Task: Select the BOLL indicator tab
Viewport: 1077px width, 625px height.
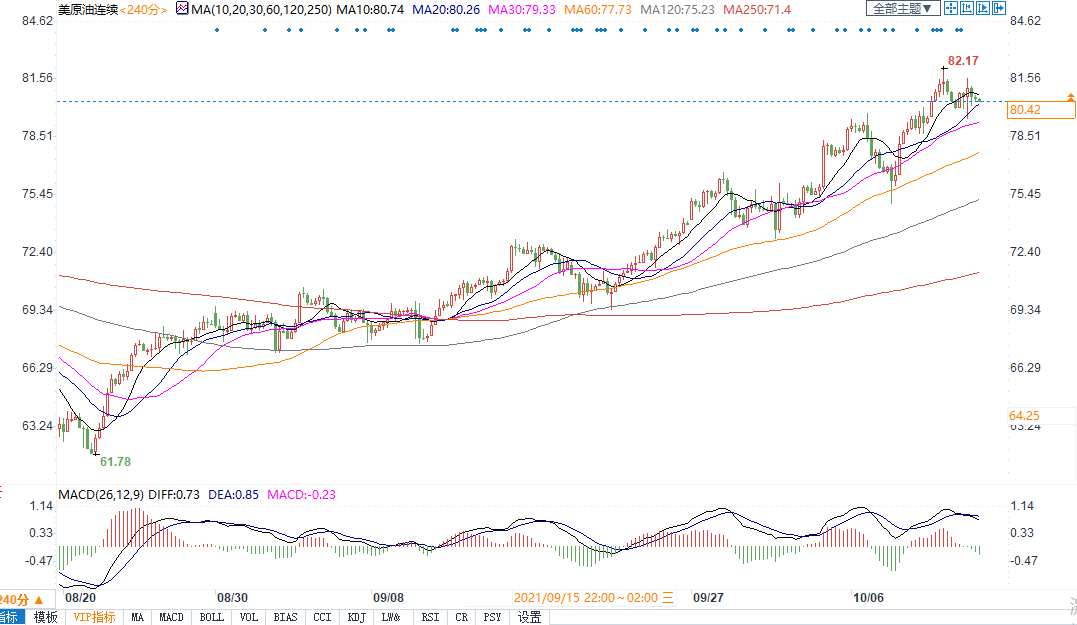Action: click(211, 617)
